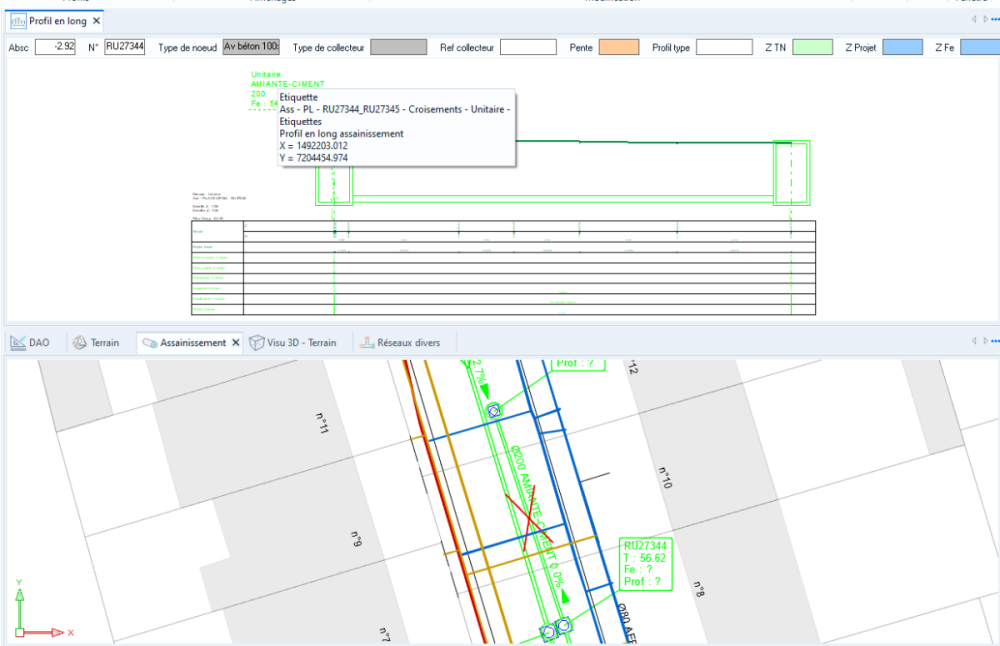
Task: Close the Assainissement tab
Action: coord(235,342)
